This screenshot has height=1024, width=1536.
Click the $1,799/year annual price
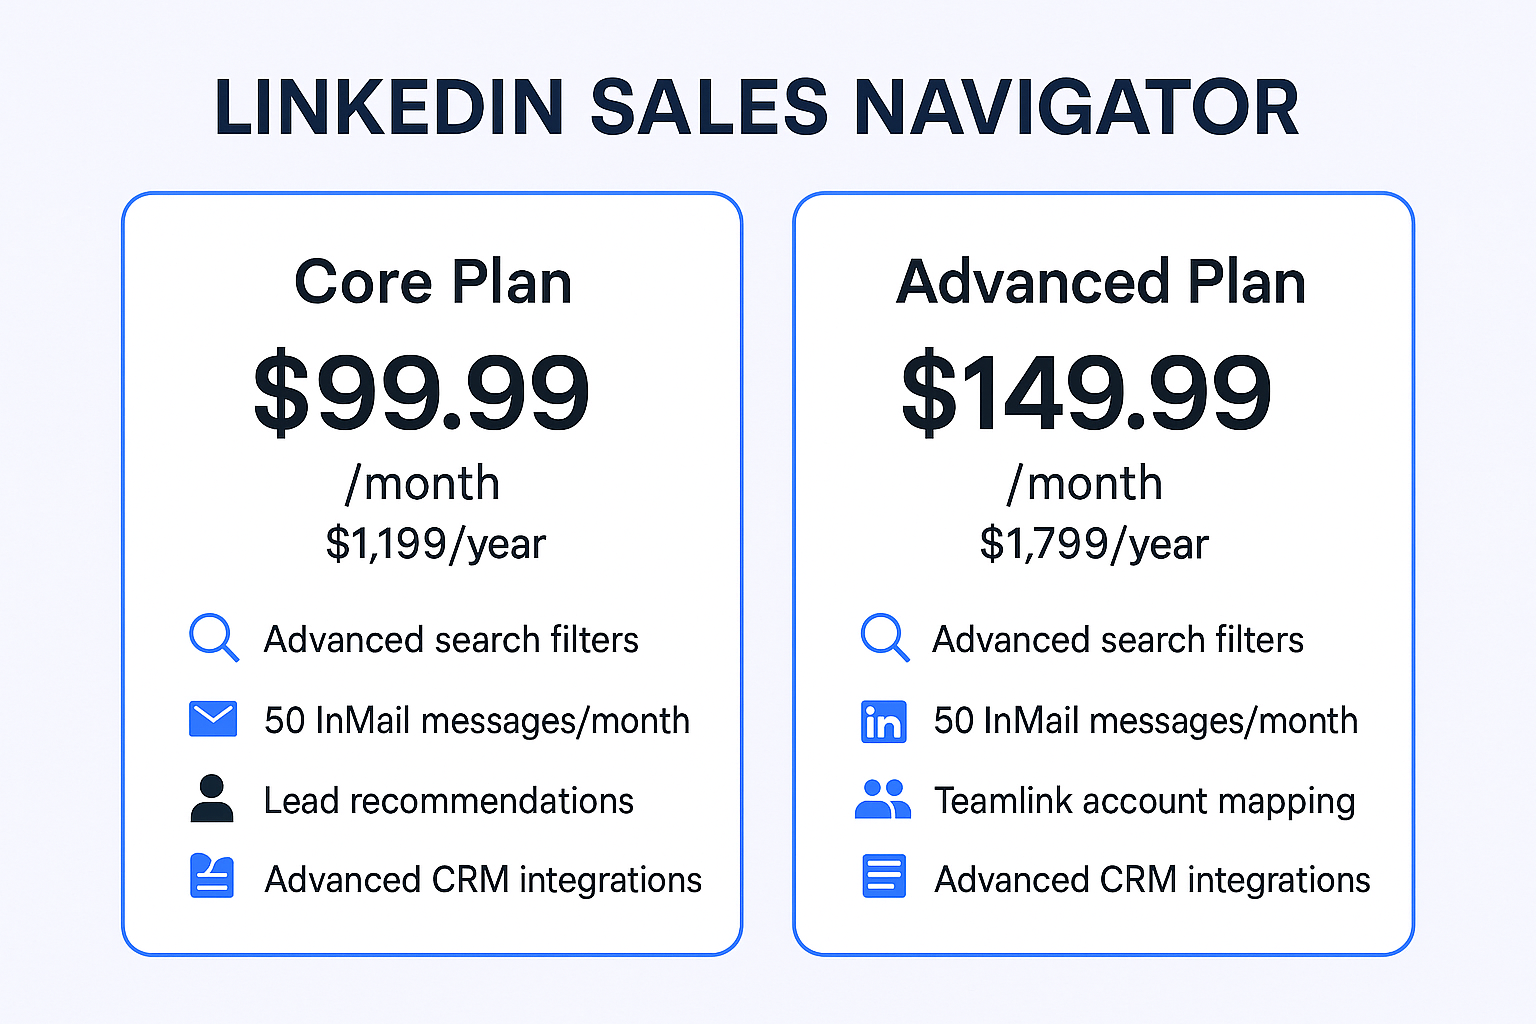tap(1094, 544)
